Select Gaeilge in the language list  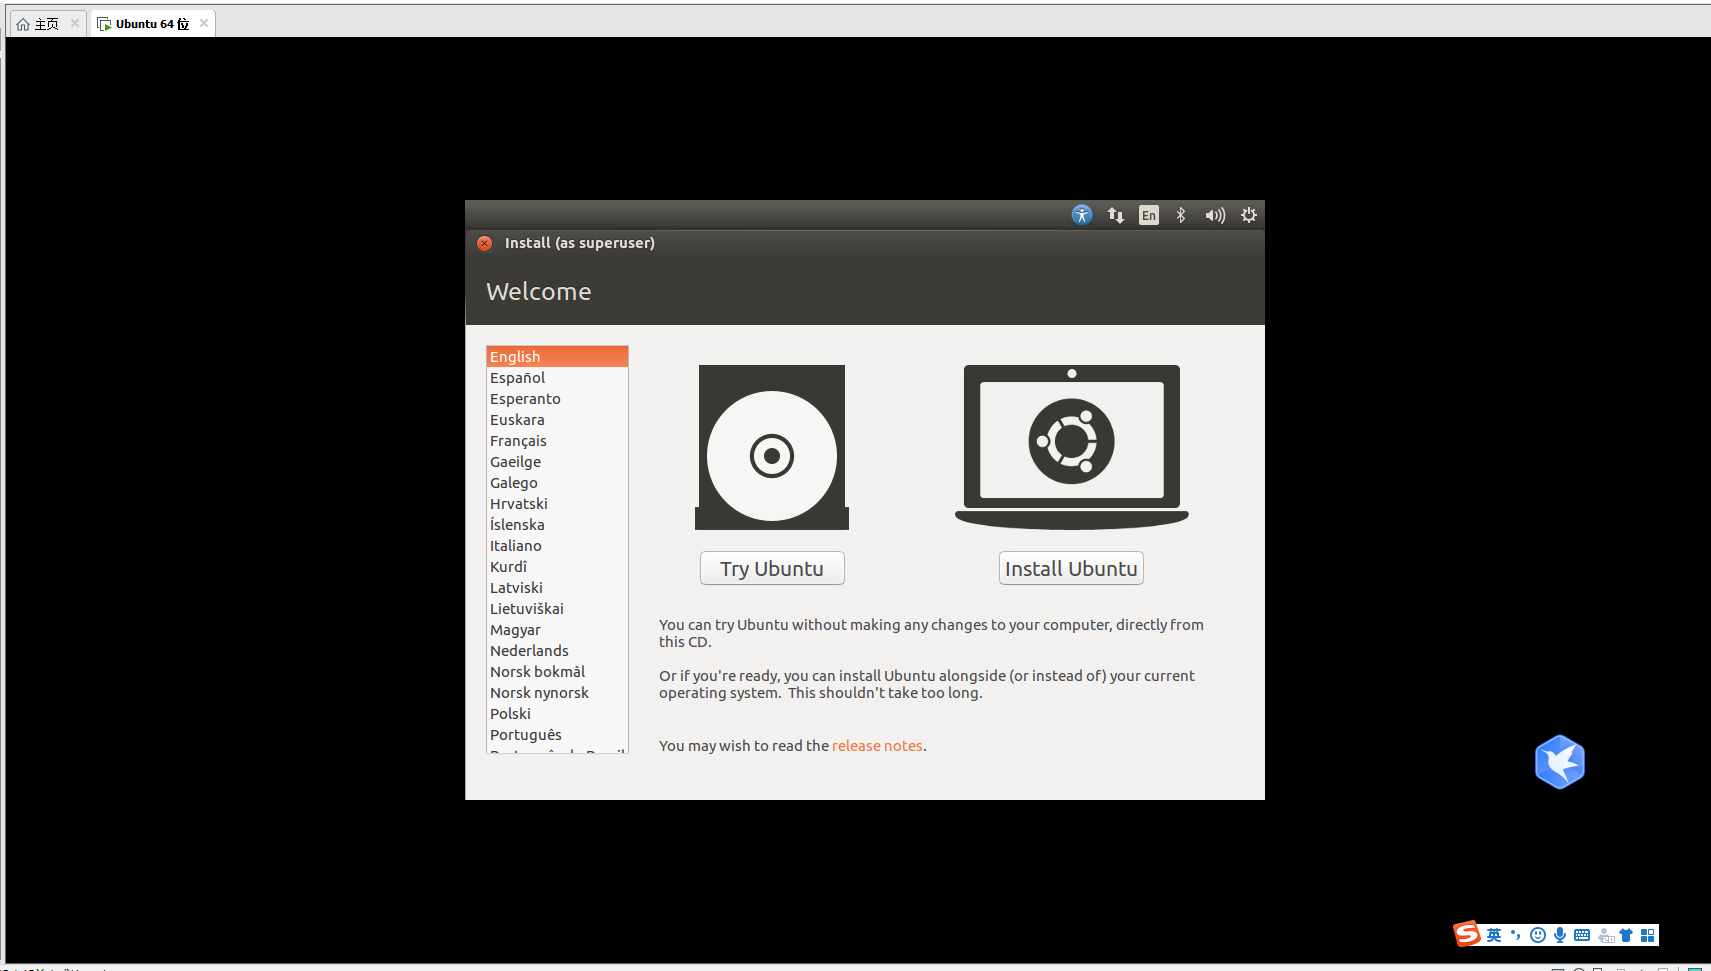pos(557,462)
